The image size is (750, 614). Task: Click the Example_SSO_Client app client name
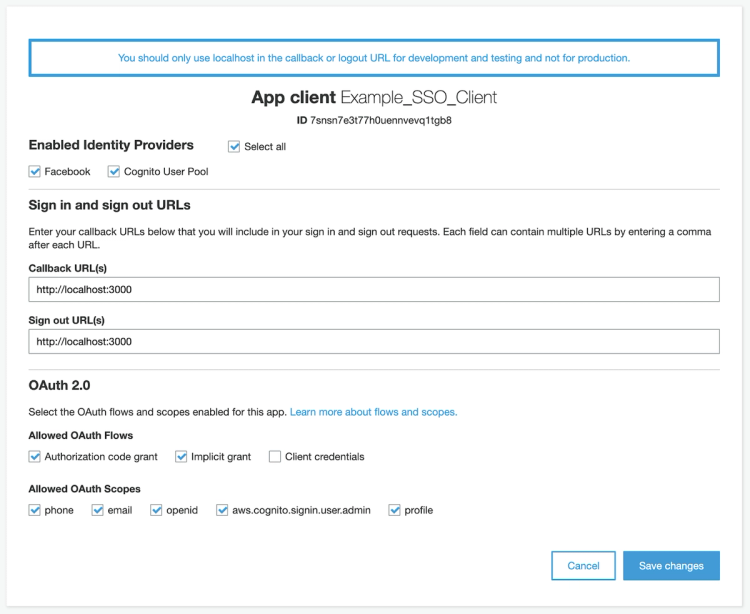click(x=419, y=98)
